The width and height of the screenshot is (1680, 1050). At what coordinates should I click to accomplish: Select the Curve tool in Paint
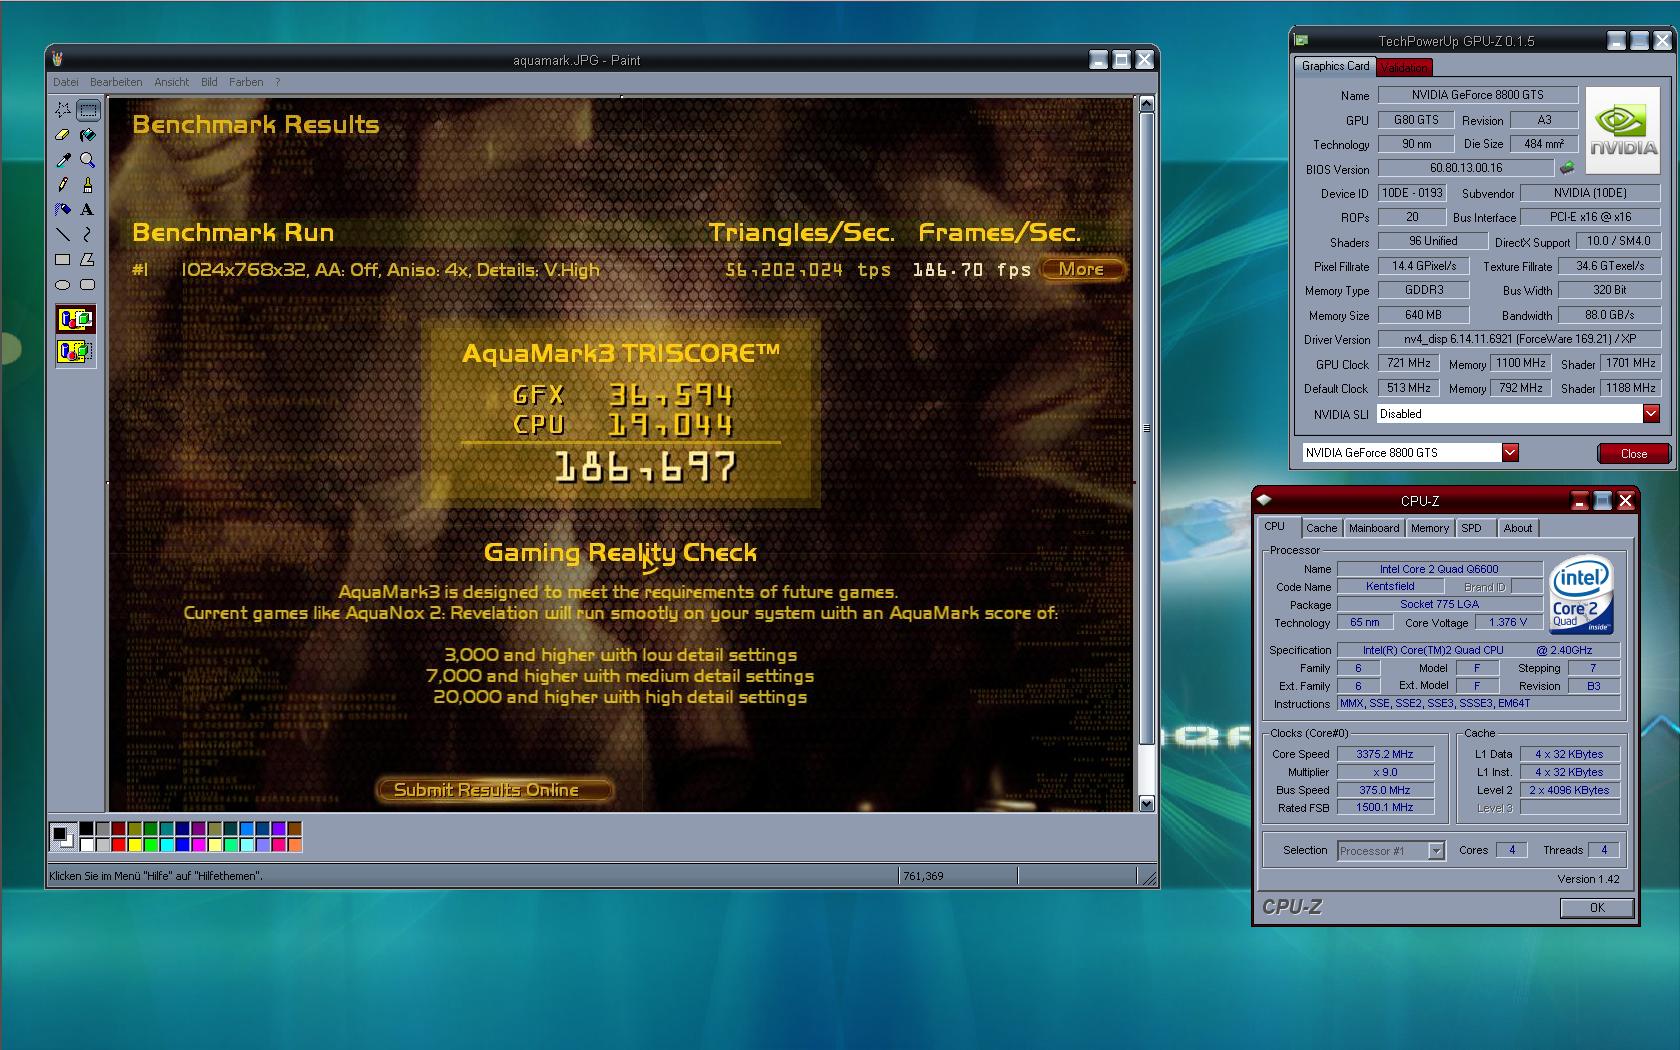[88, 234]
